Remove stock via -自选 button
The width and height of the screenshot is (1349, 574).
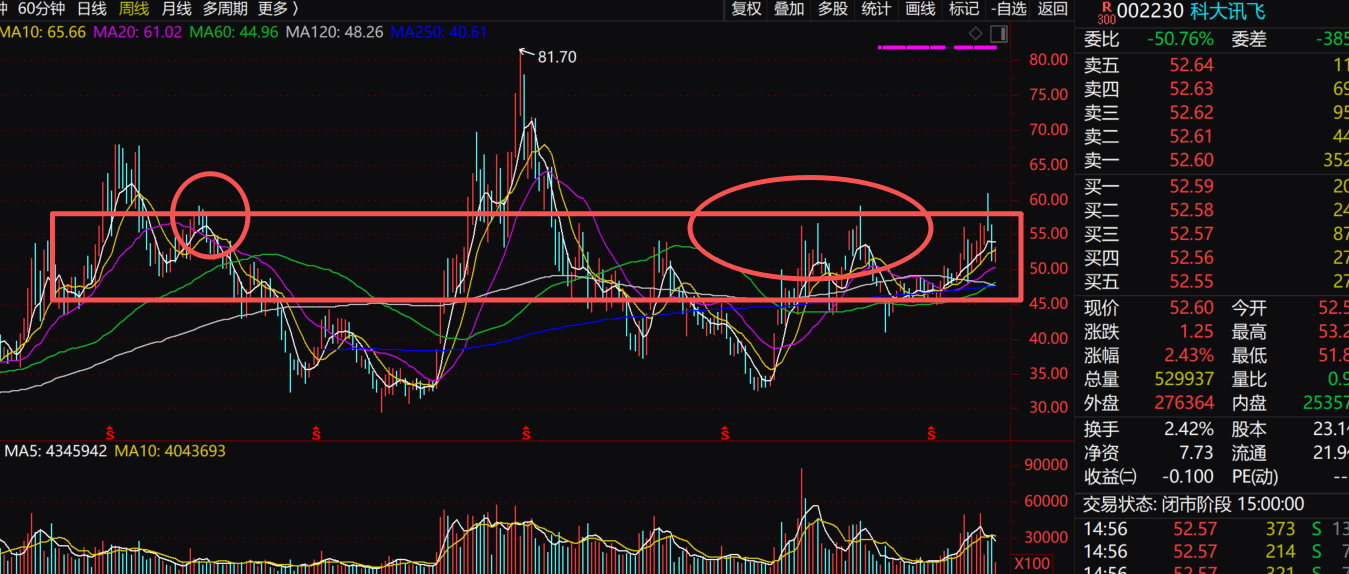click(1009, 9)
